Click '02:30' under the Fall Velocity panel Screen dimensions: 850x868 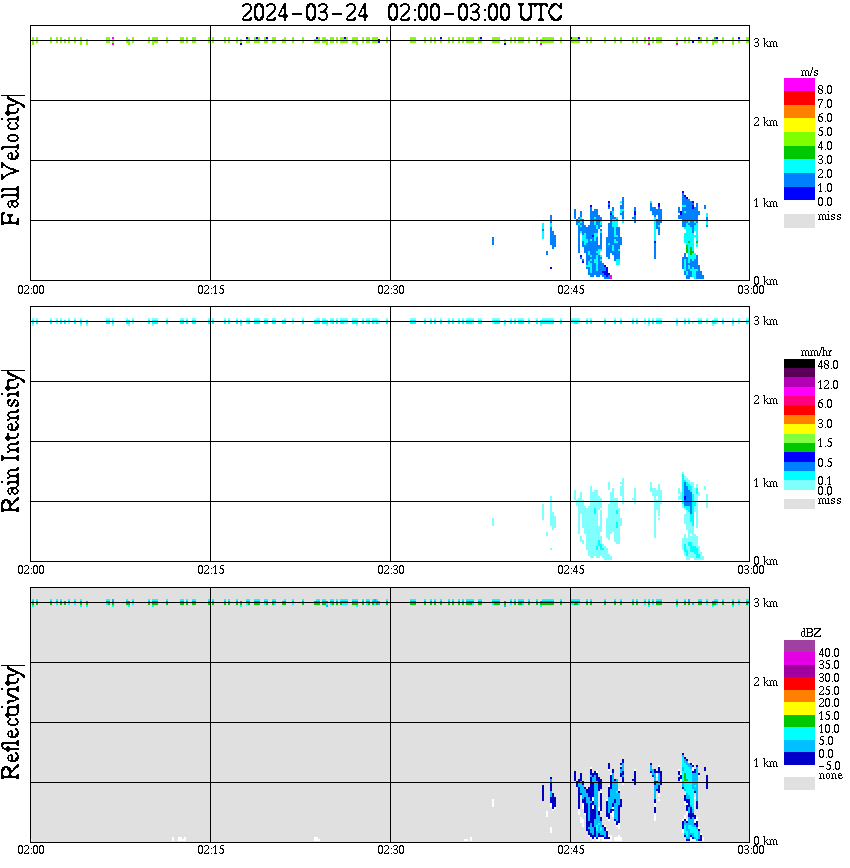click(x=391, y=290)
